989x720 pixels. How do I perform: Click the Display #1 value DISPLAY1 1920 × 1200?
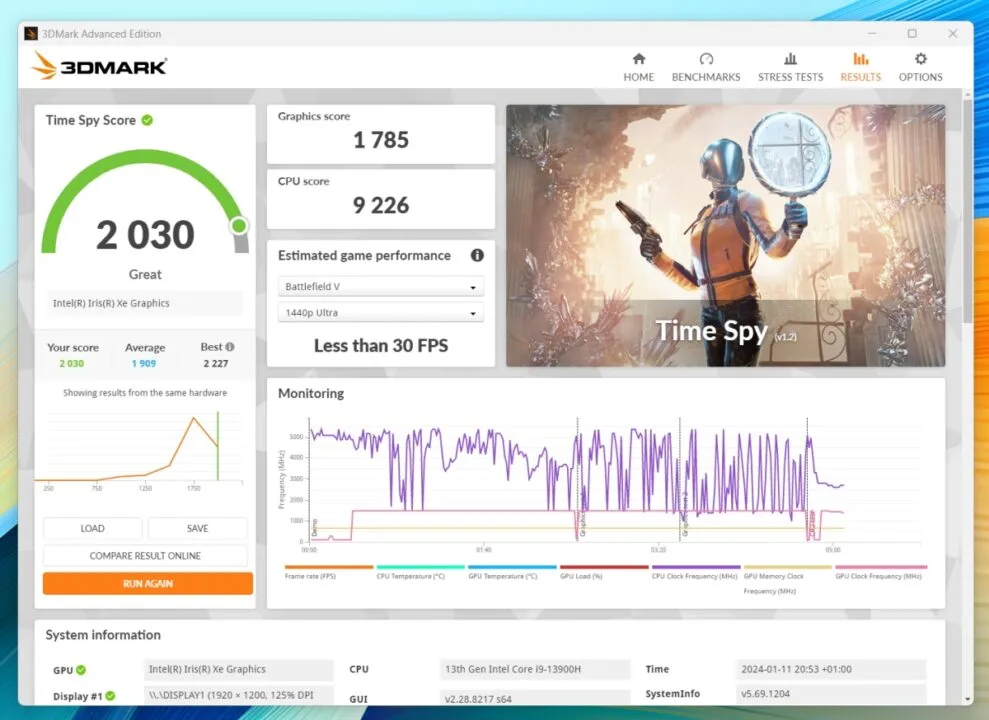coord(238,695)
